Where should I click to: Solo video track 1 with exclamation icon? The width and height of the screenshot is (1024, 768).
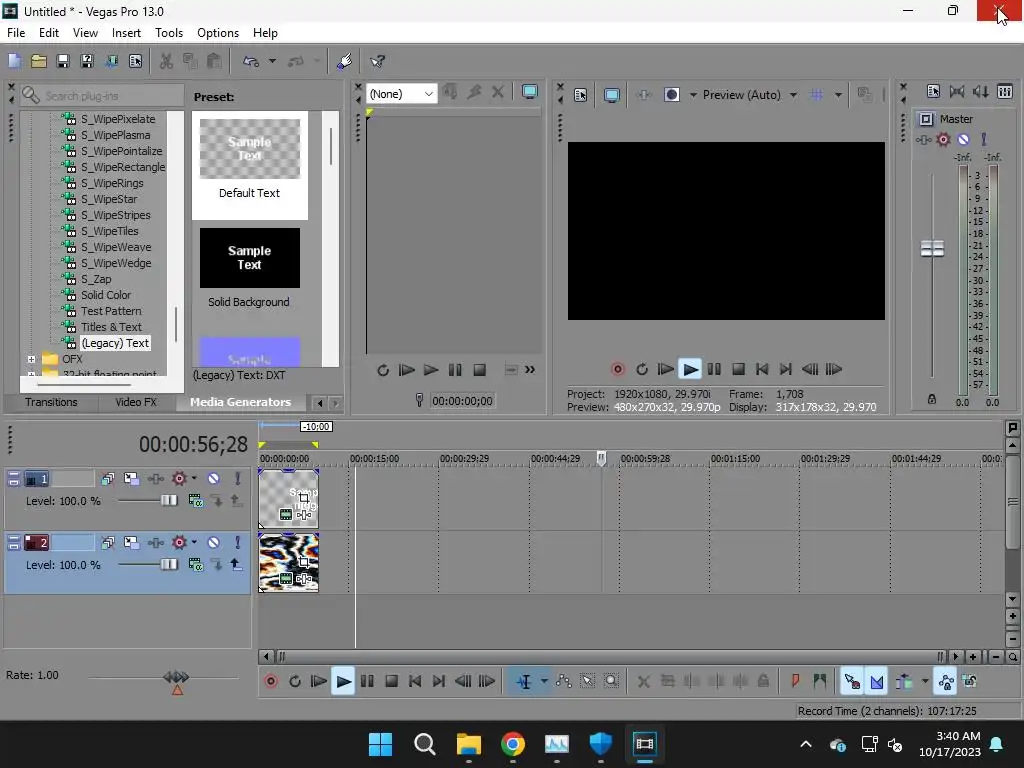coord(238,479)
